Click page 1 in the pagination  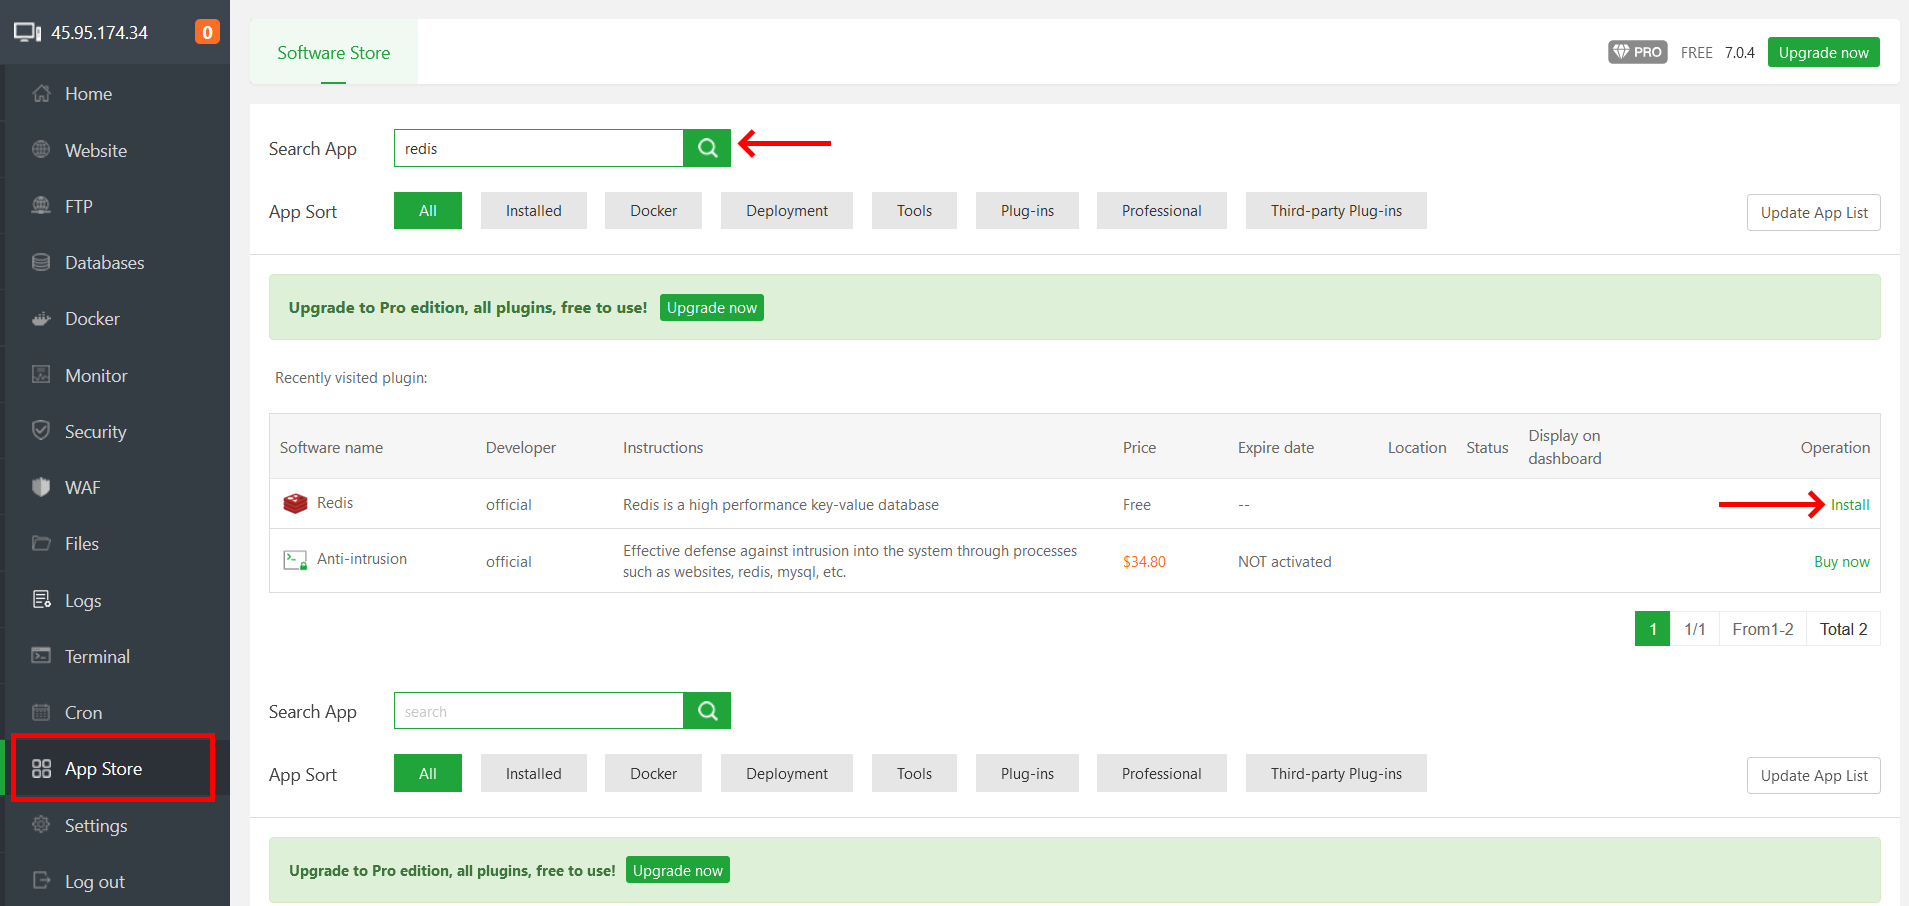click(x=1653, y=629)
